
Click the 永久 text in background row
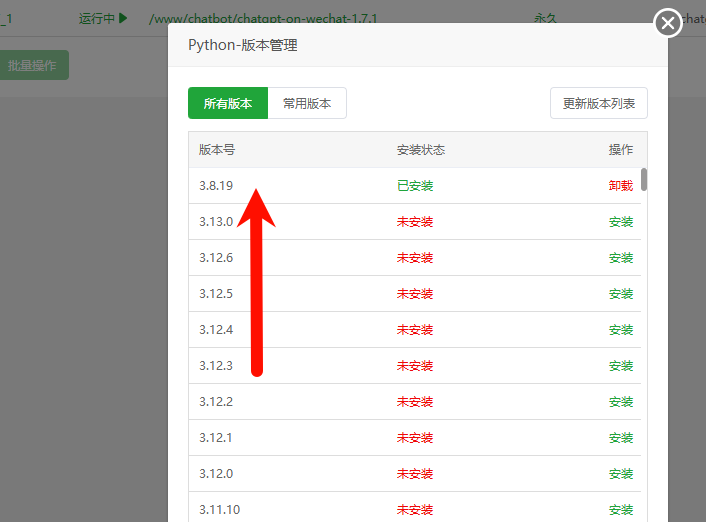click(x=545, y=18)
